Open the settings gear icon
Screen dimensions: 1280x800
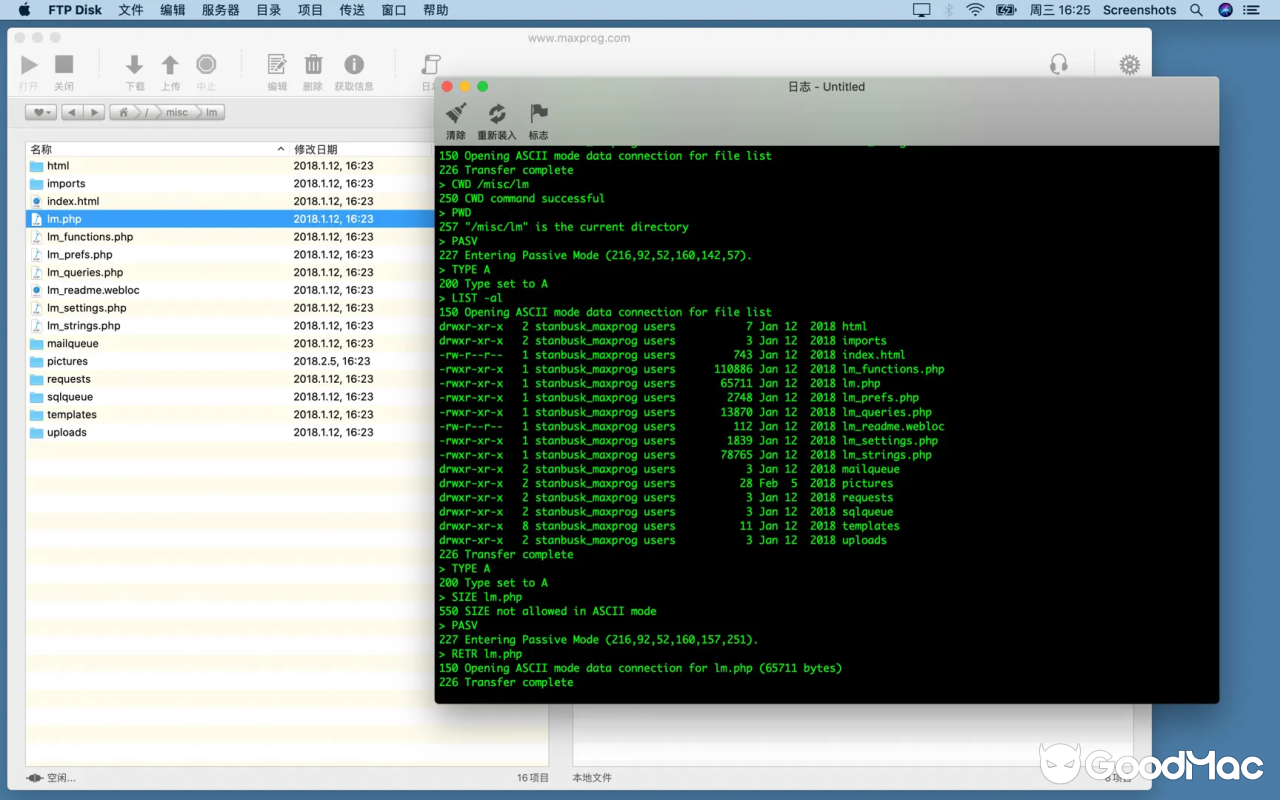[x=1129, y=64]
